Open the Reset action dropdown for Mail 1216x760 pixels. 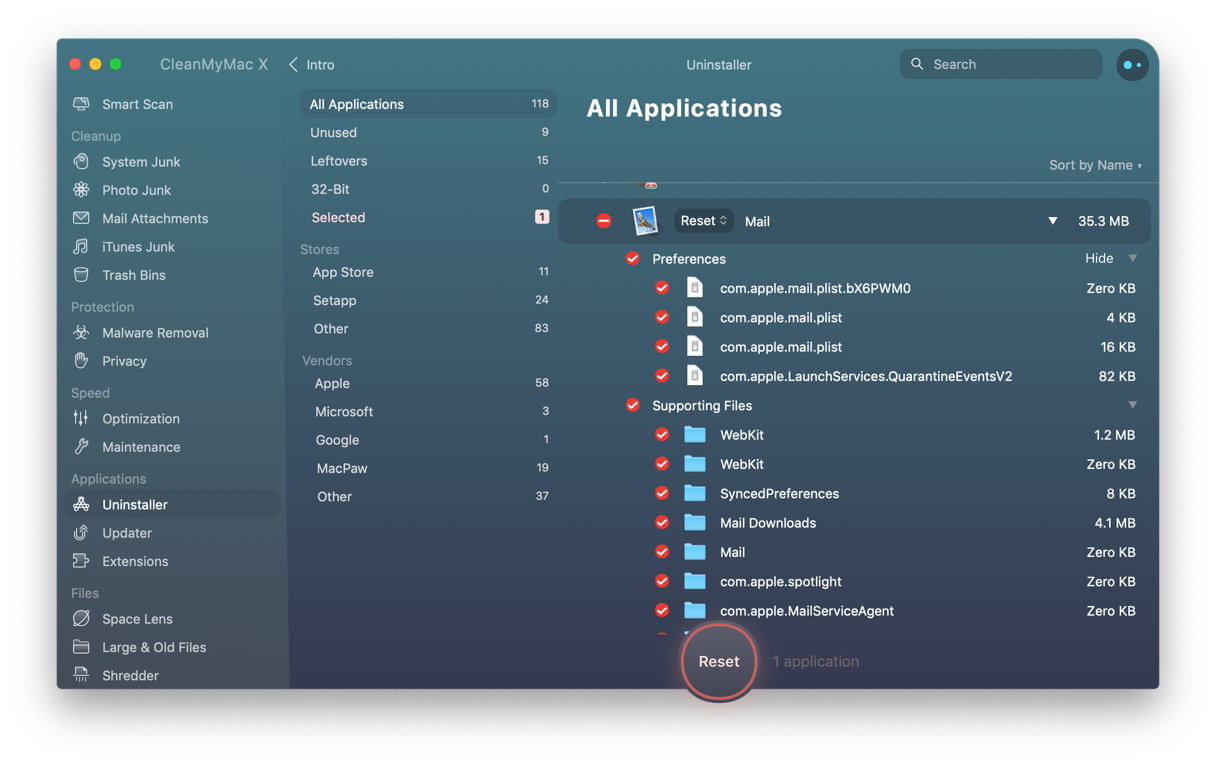click(x=704, y=221)
